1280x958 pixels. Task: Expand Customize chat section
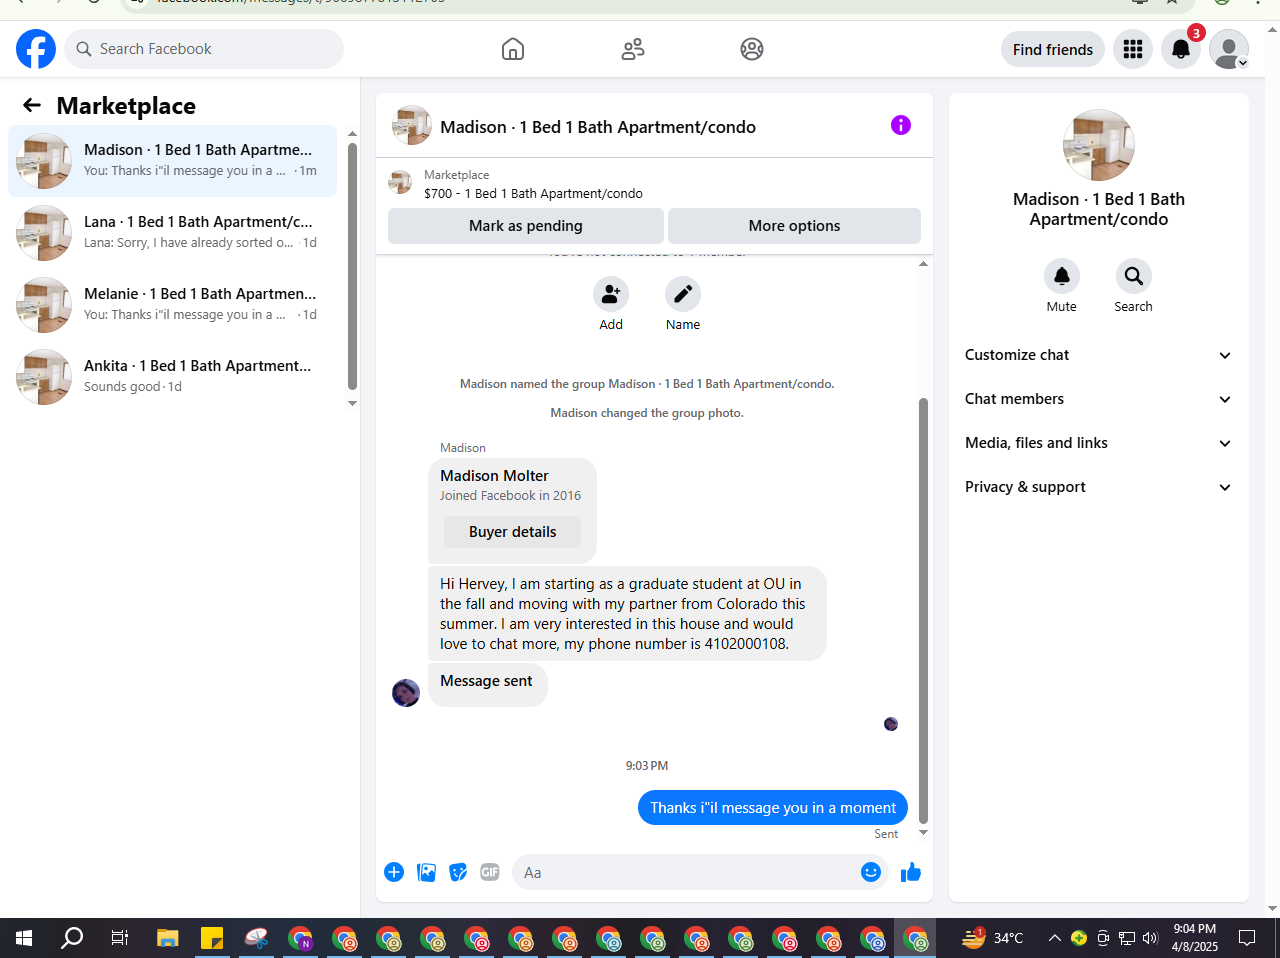1098,355
